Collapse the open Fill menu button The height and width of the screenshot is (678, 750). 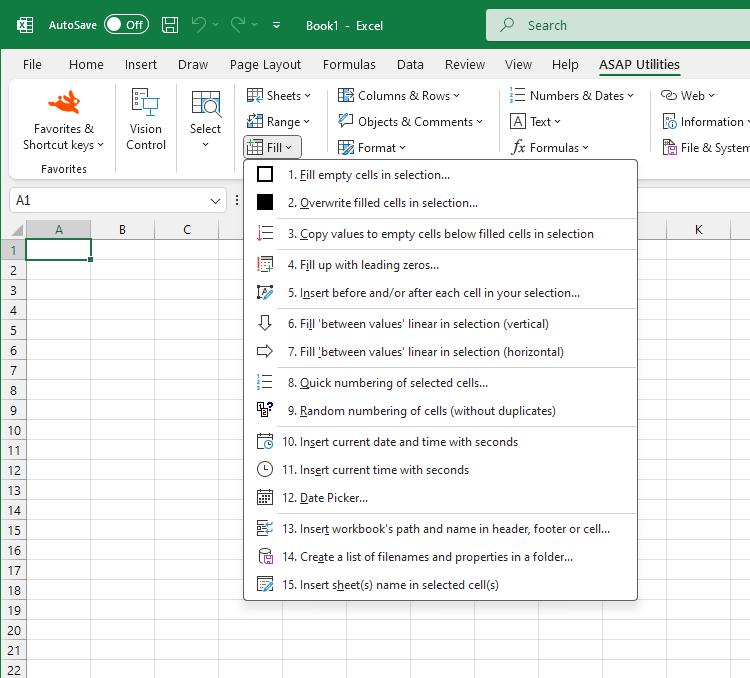pos(272,147)
